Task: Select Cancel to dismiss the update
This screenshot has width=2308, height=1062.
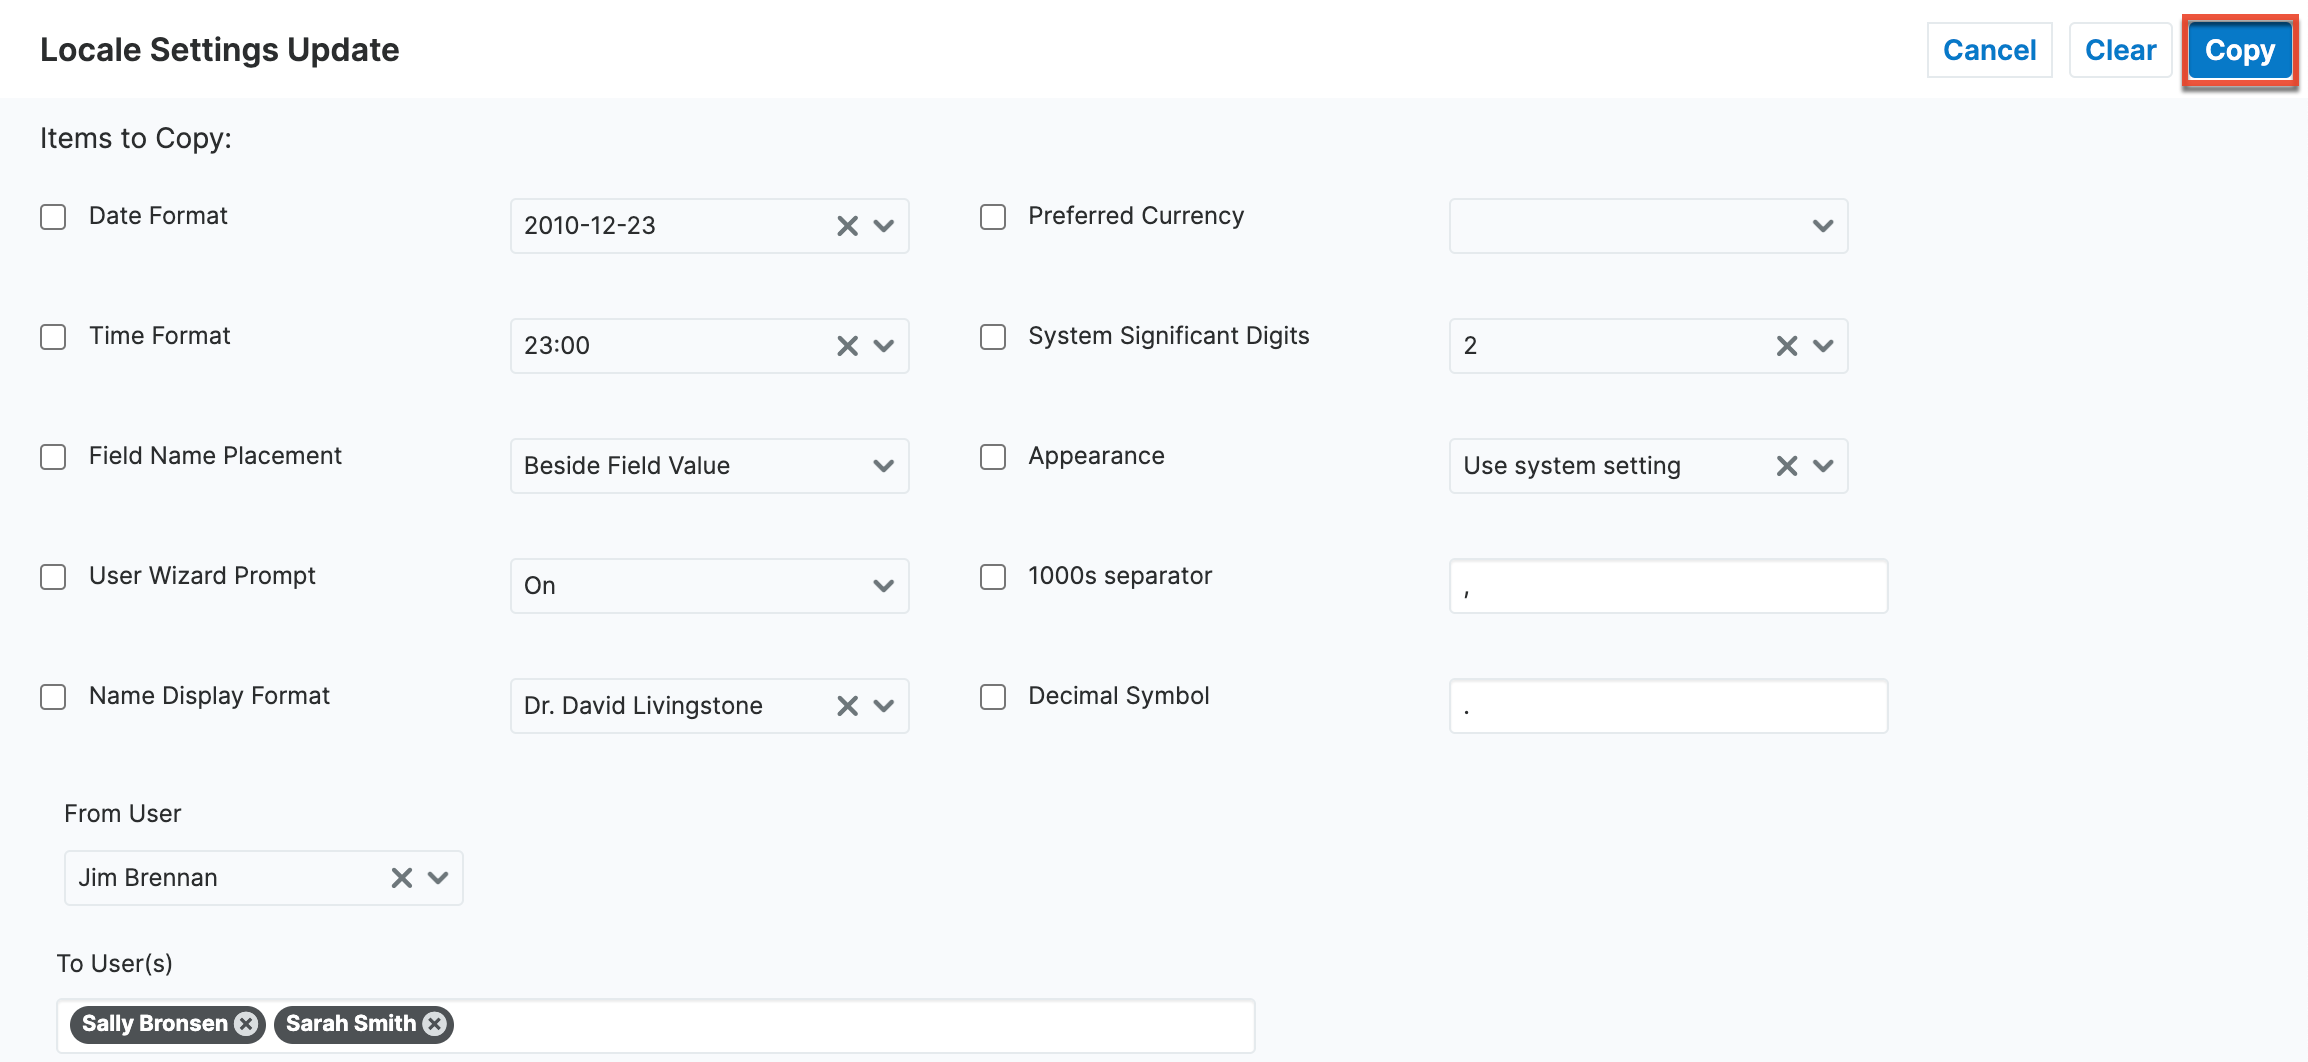Action: pyautogui.click(x=1988, y=50)
